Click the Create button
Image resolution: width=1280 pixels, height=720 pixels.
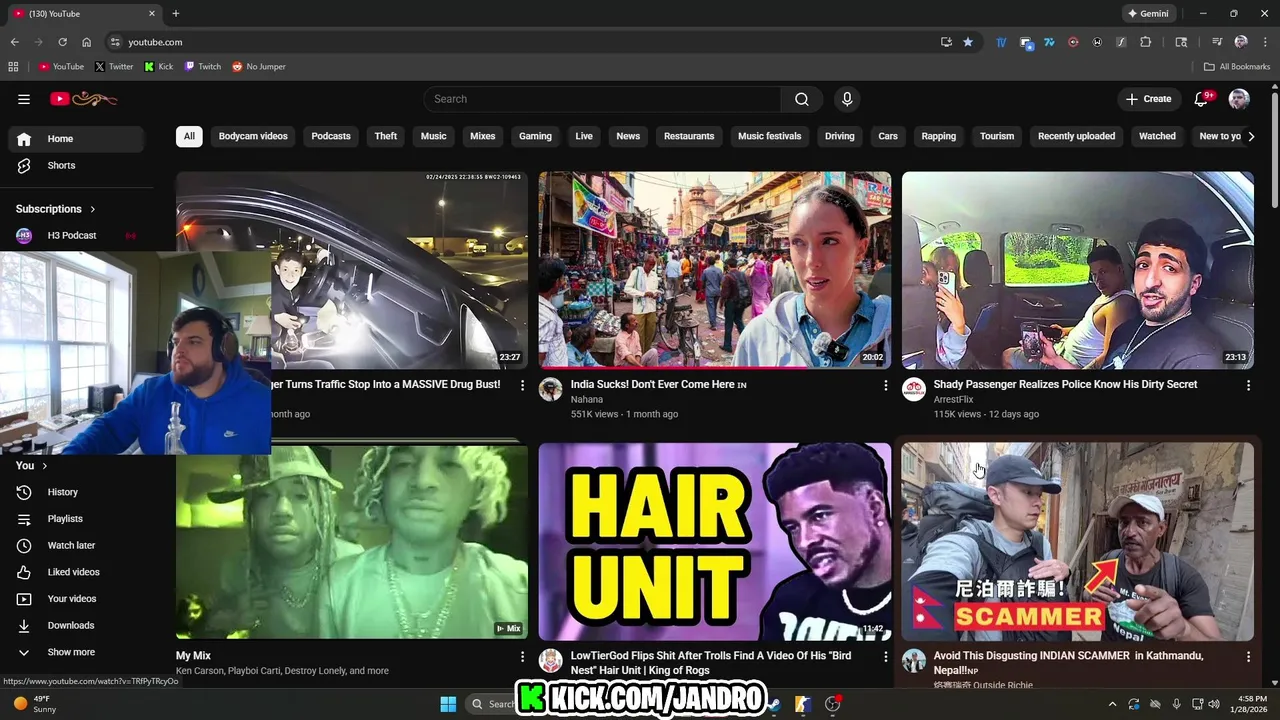click(1148, 99)
